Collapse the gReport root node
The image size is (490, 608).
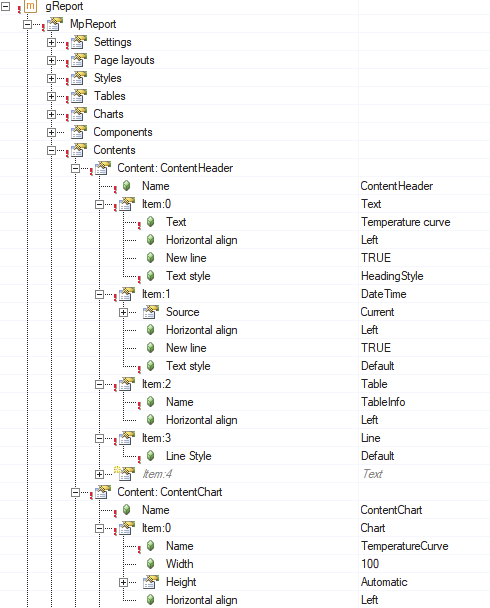5,6
